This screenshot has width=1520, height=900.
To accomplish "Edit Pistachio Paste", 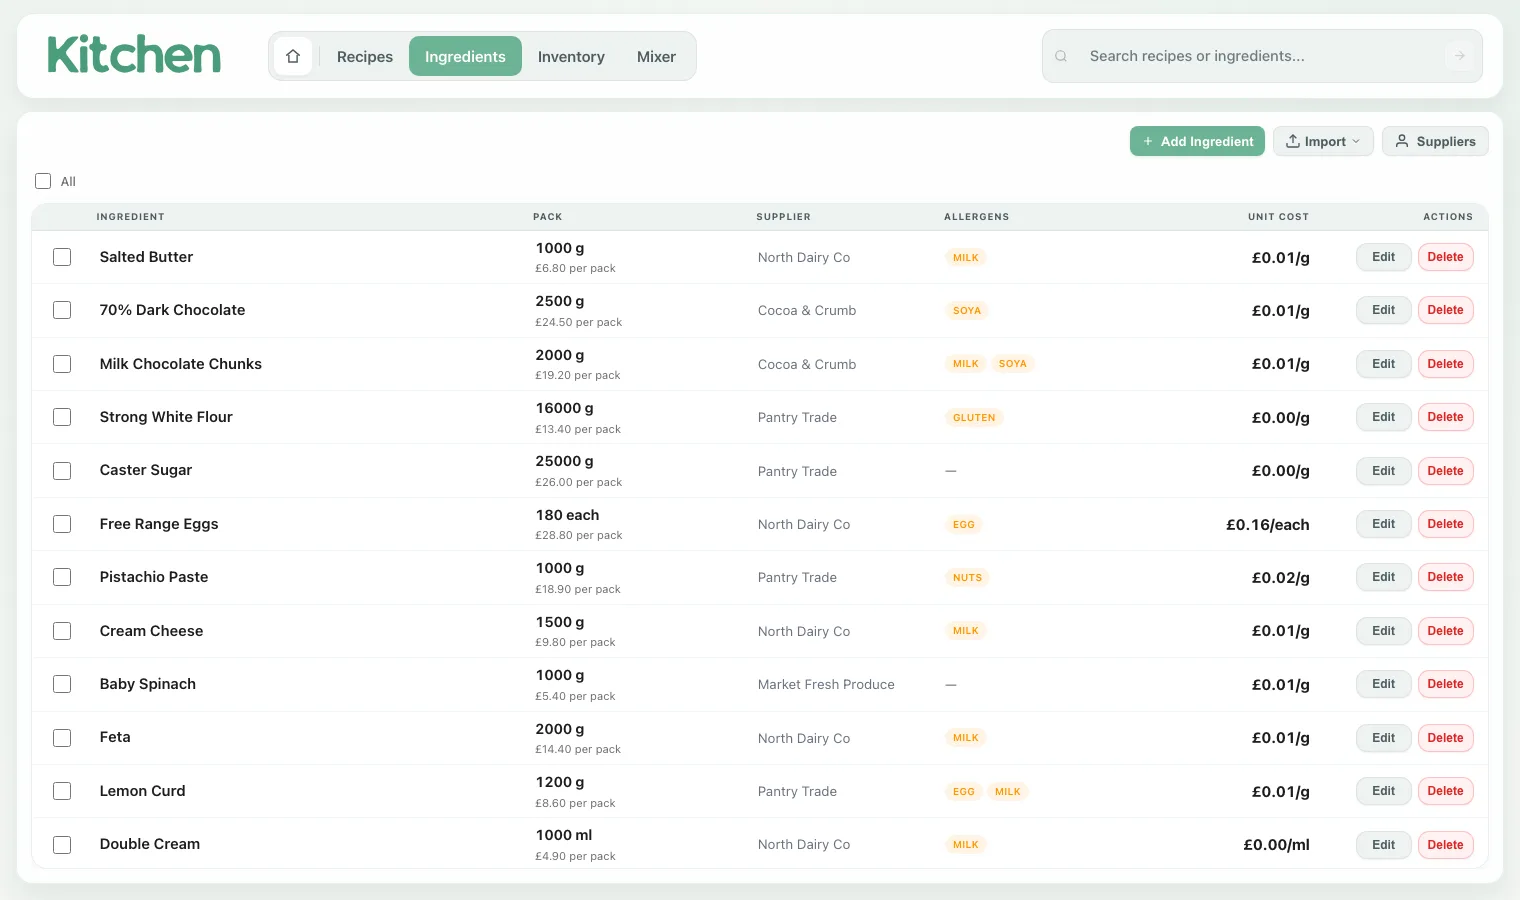I will (x=1383, y=577).
